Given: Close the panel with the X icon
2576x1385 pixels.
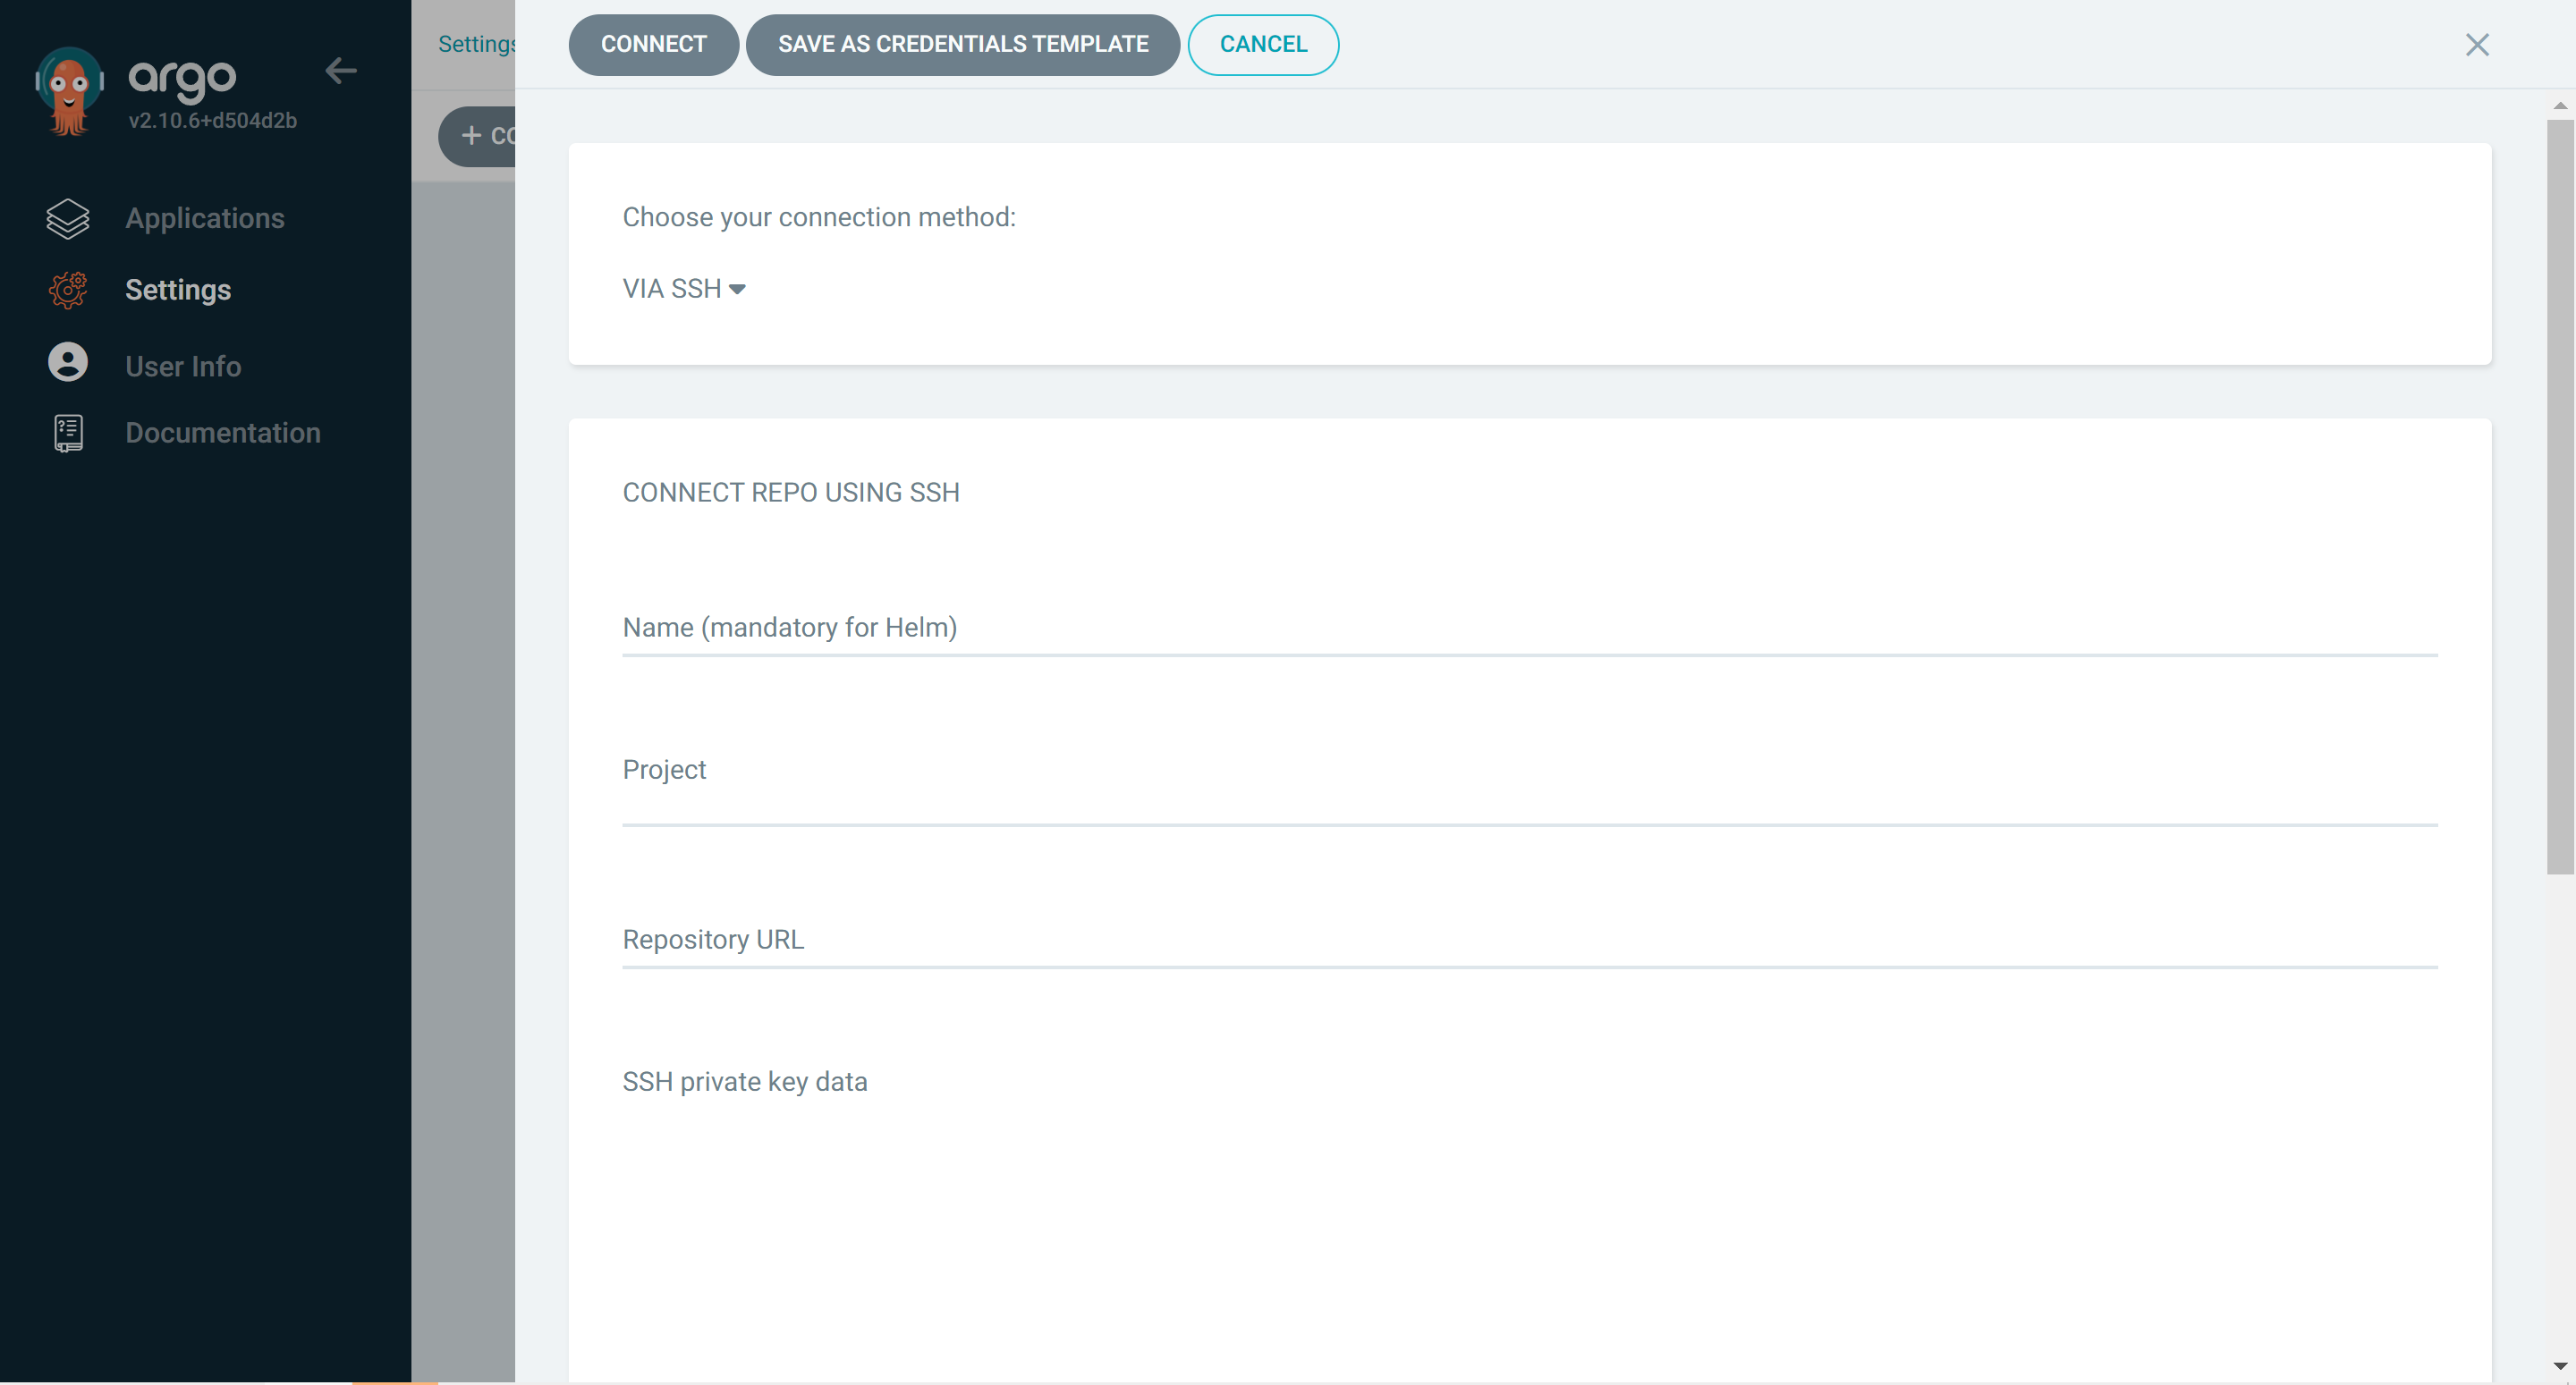Looking at the screenshot, I should 2476,45.
